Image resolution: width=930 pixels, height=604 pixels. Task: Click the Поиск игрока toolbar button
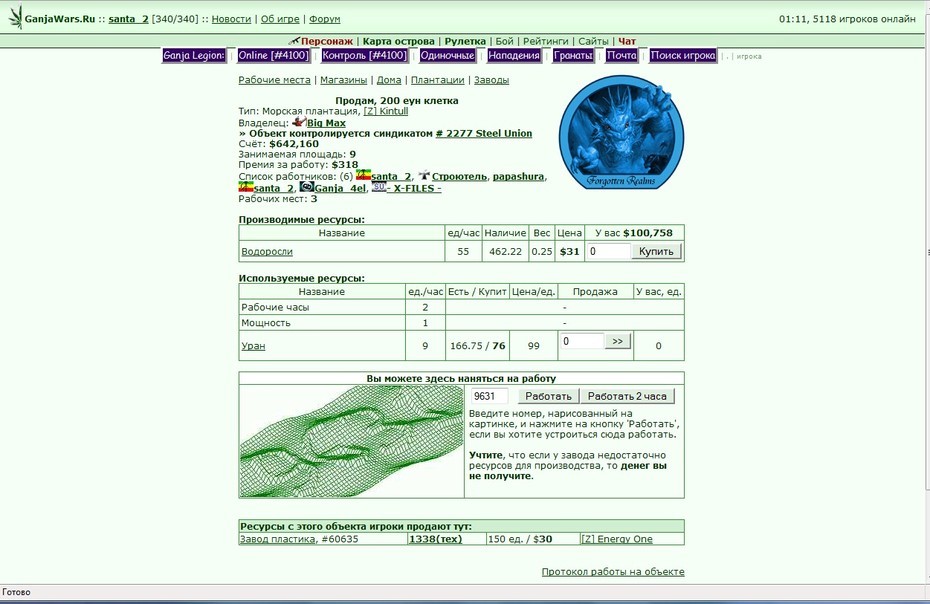[x=683, y=56]
